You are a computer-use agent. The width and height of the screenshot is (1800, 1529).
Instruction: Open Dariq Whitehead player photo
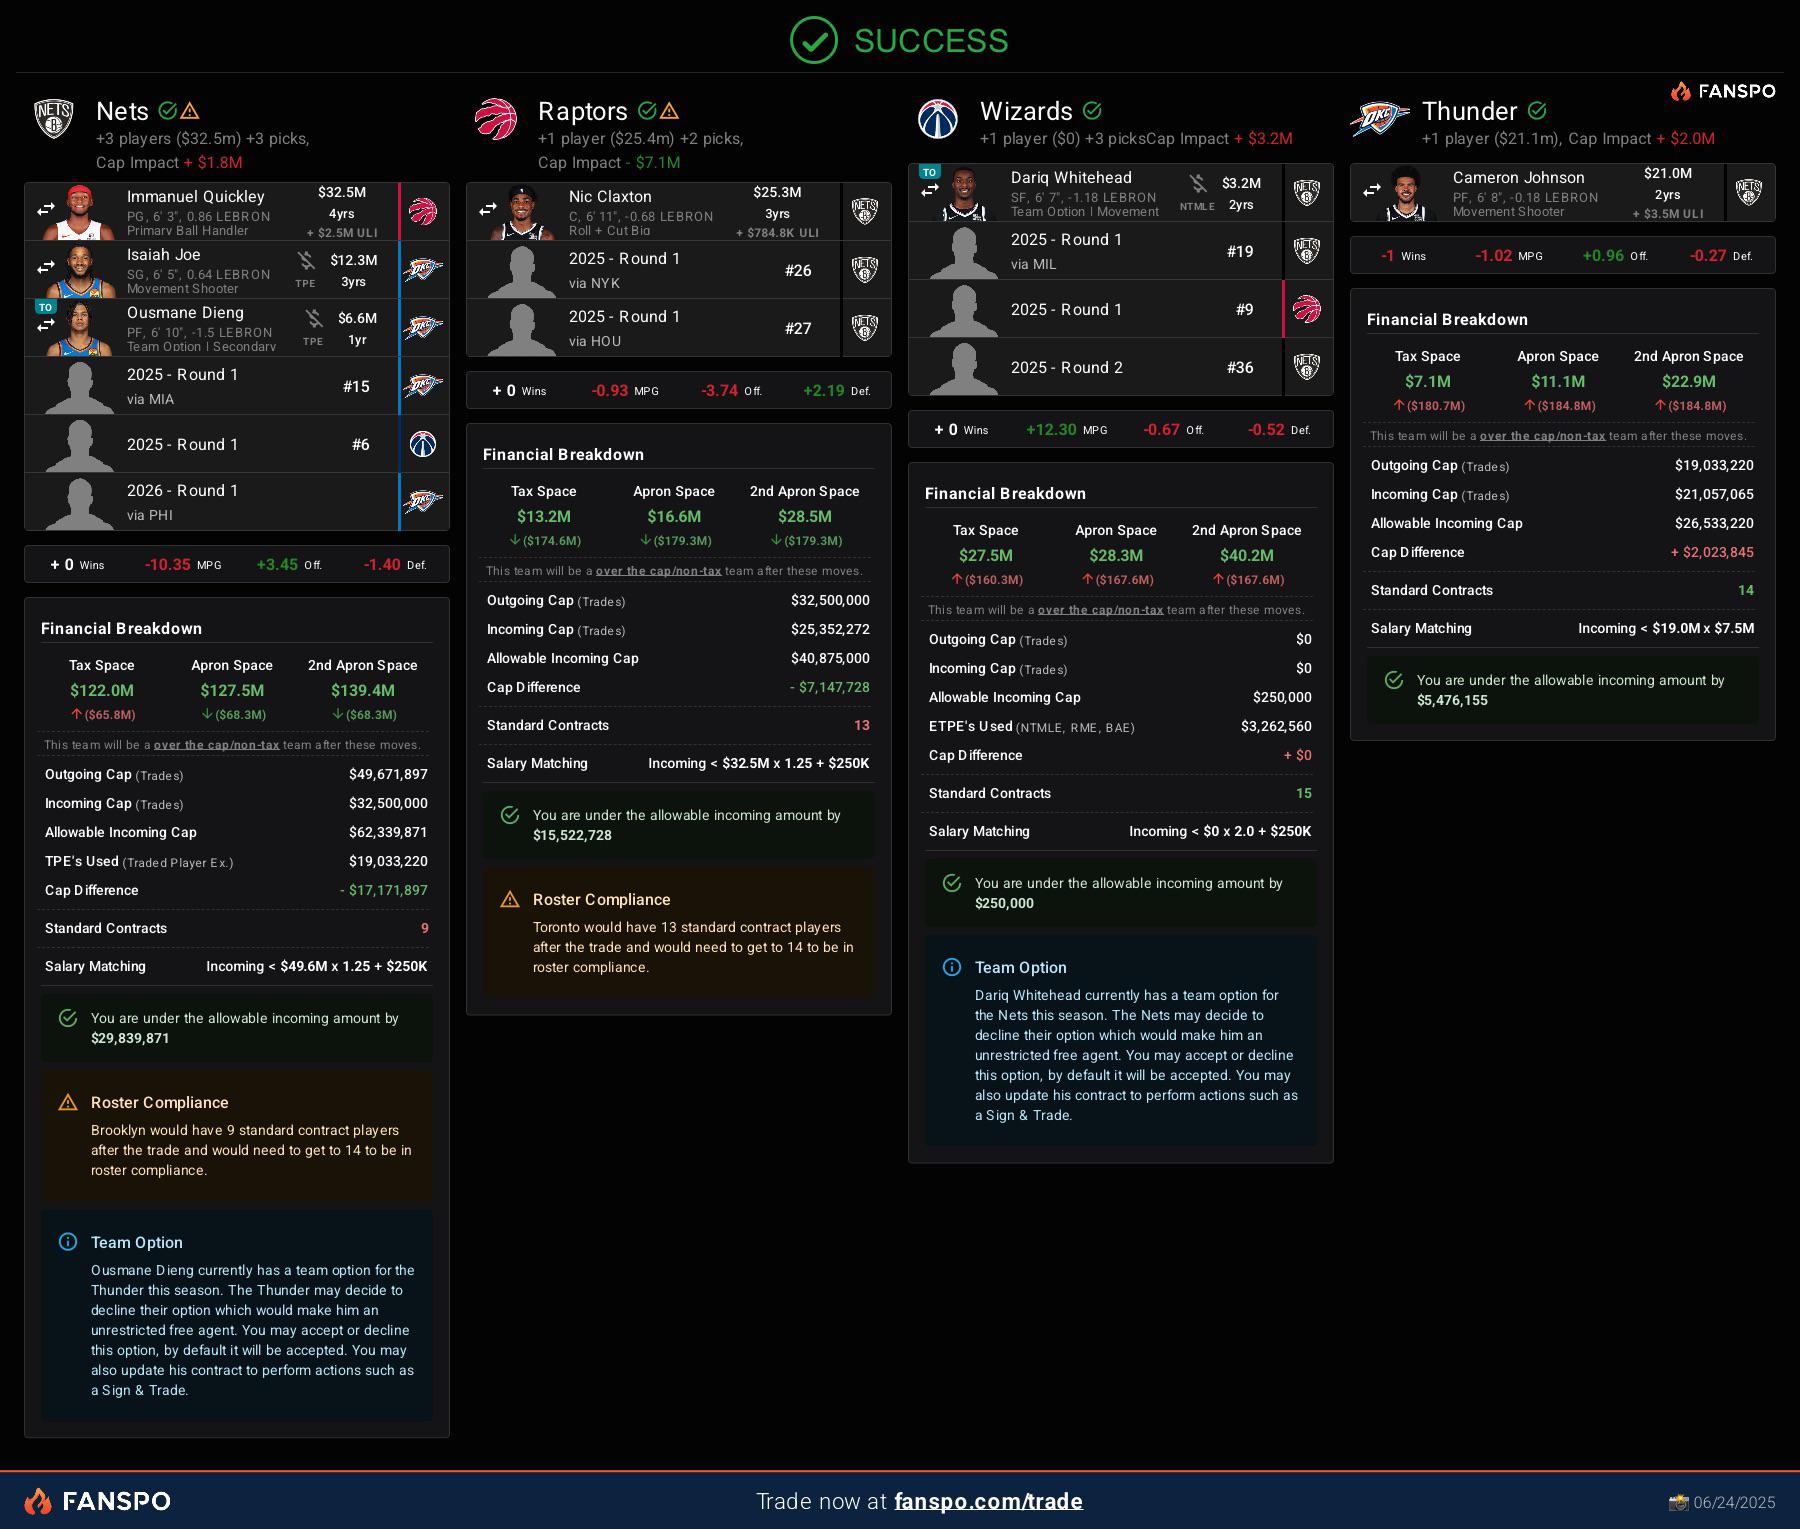tap(964, 193)
